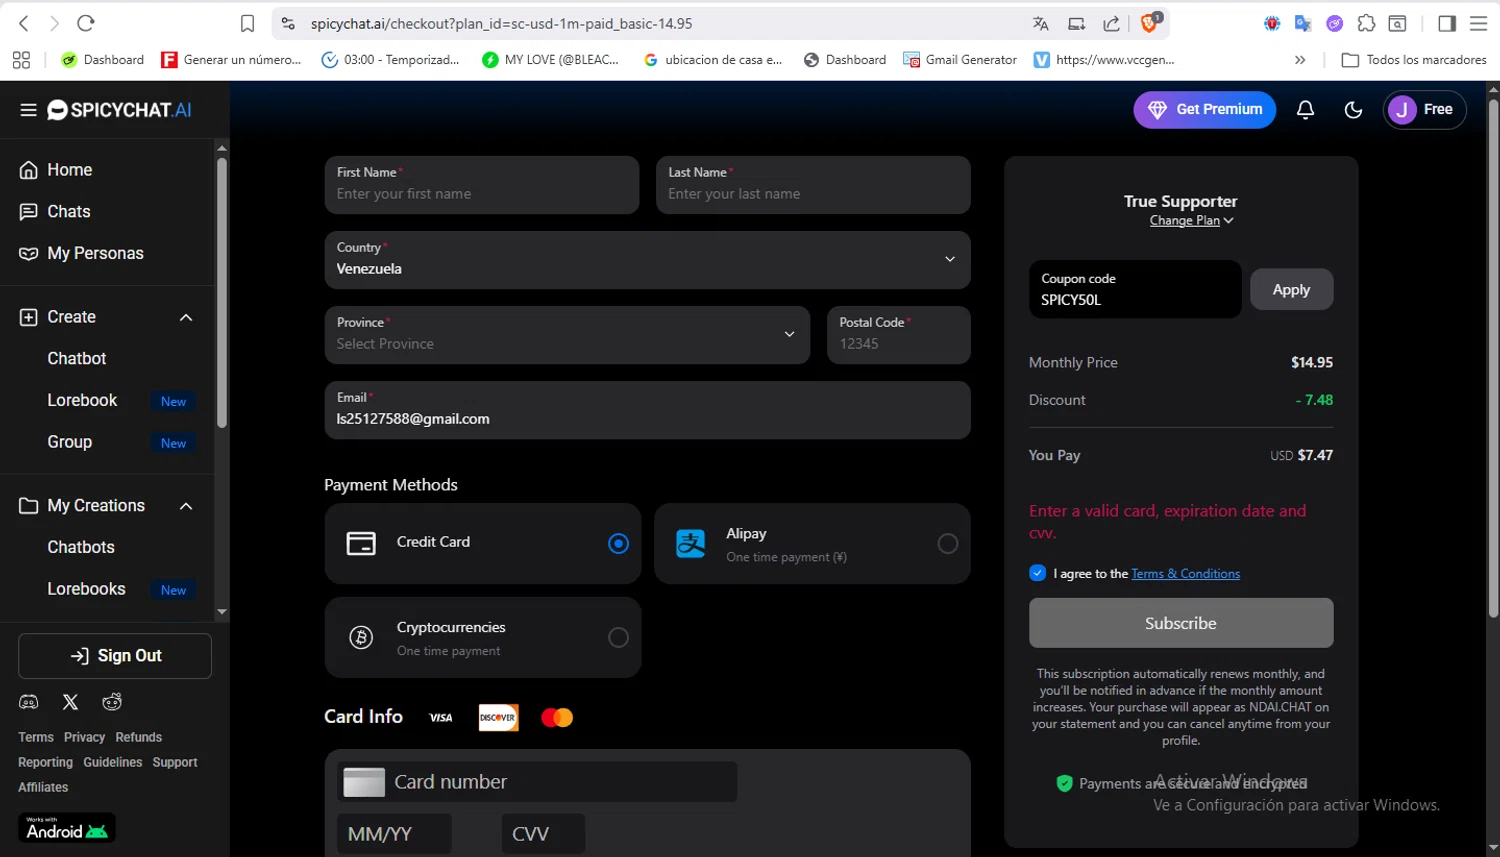1500x857 pixels.
Task: Open the SpicyChat Reddit icon
Action: coord(112,702)
